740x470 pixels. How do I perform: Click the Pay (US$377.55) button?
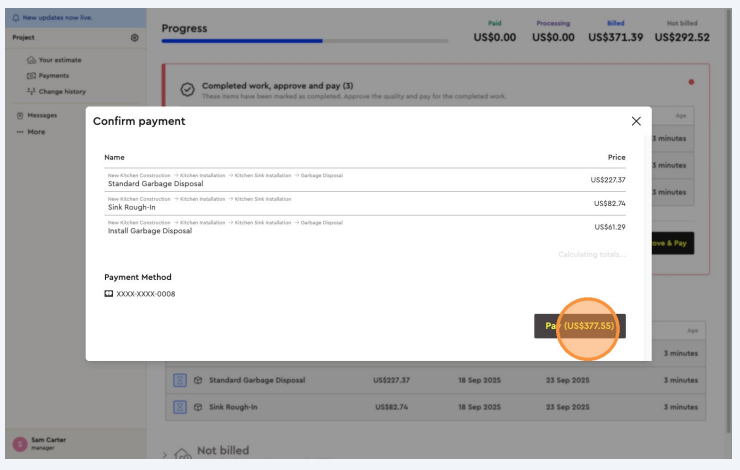point(579,326)
